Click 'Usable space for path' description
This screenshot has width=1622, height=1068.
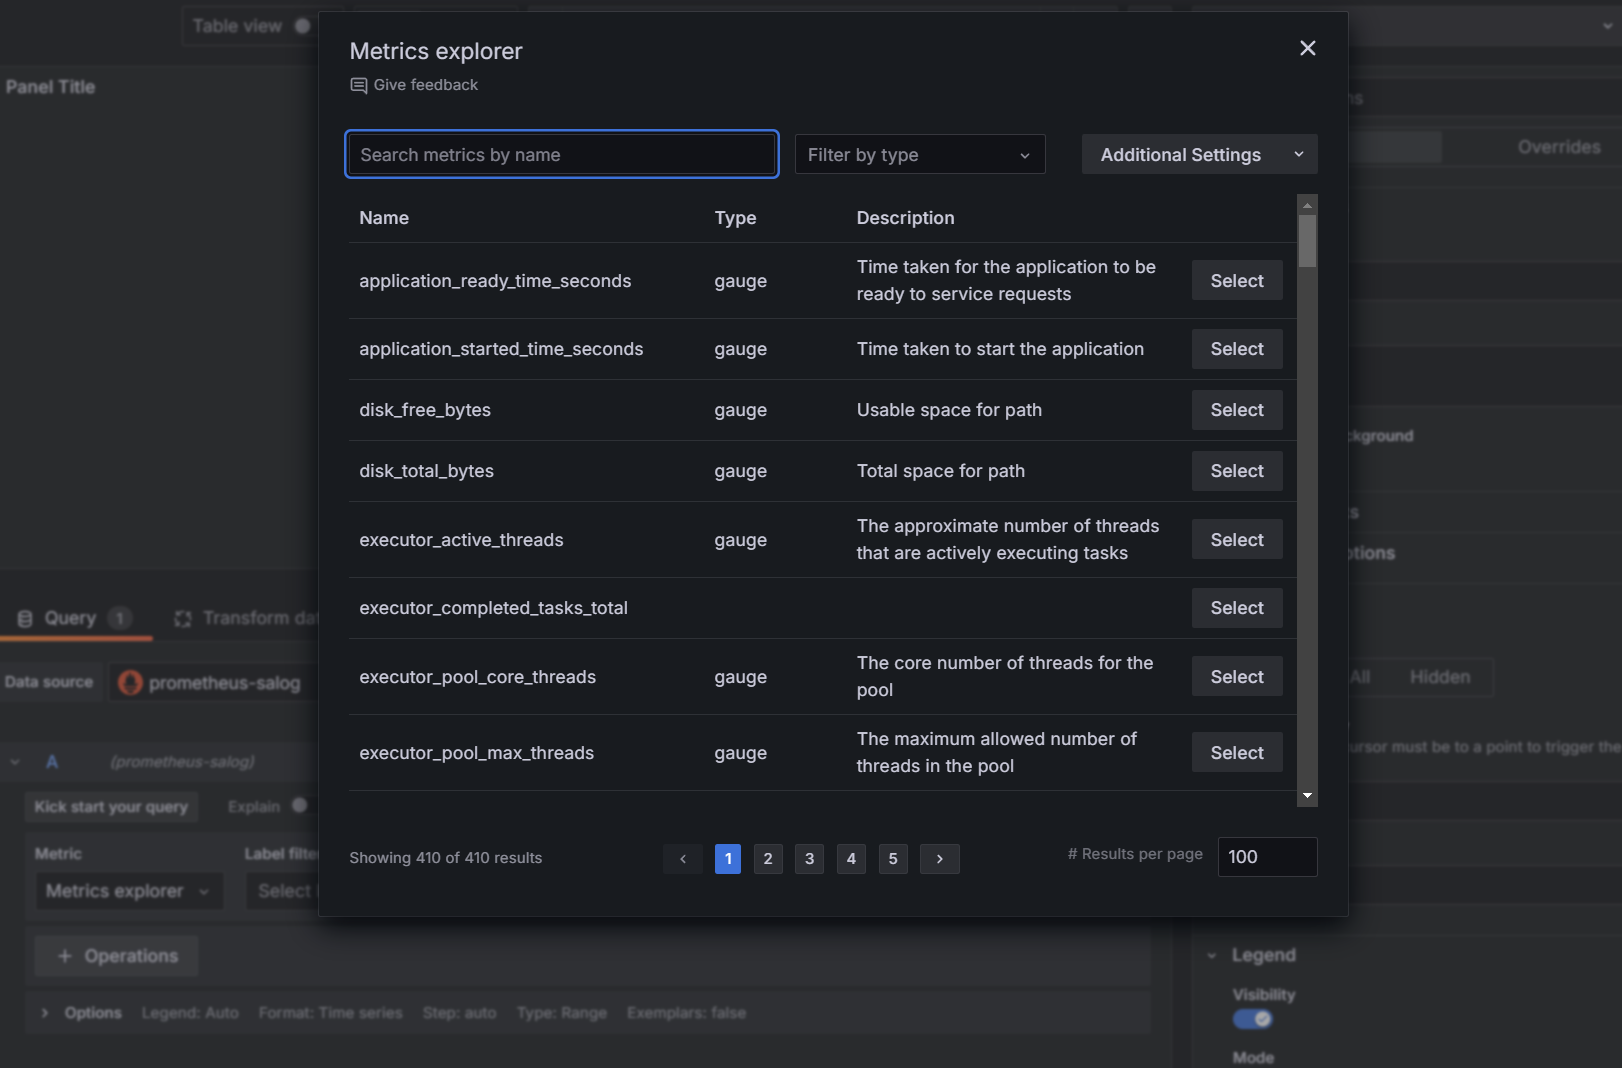949,410
